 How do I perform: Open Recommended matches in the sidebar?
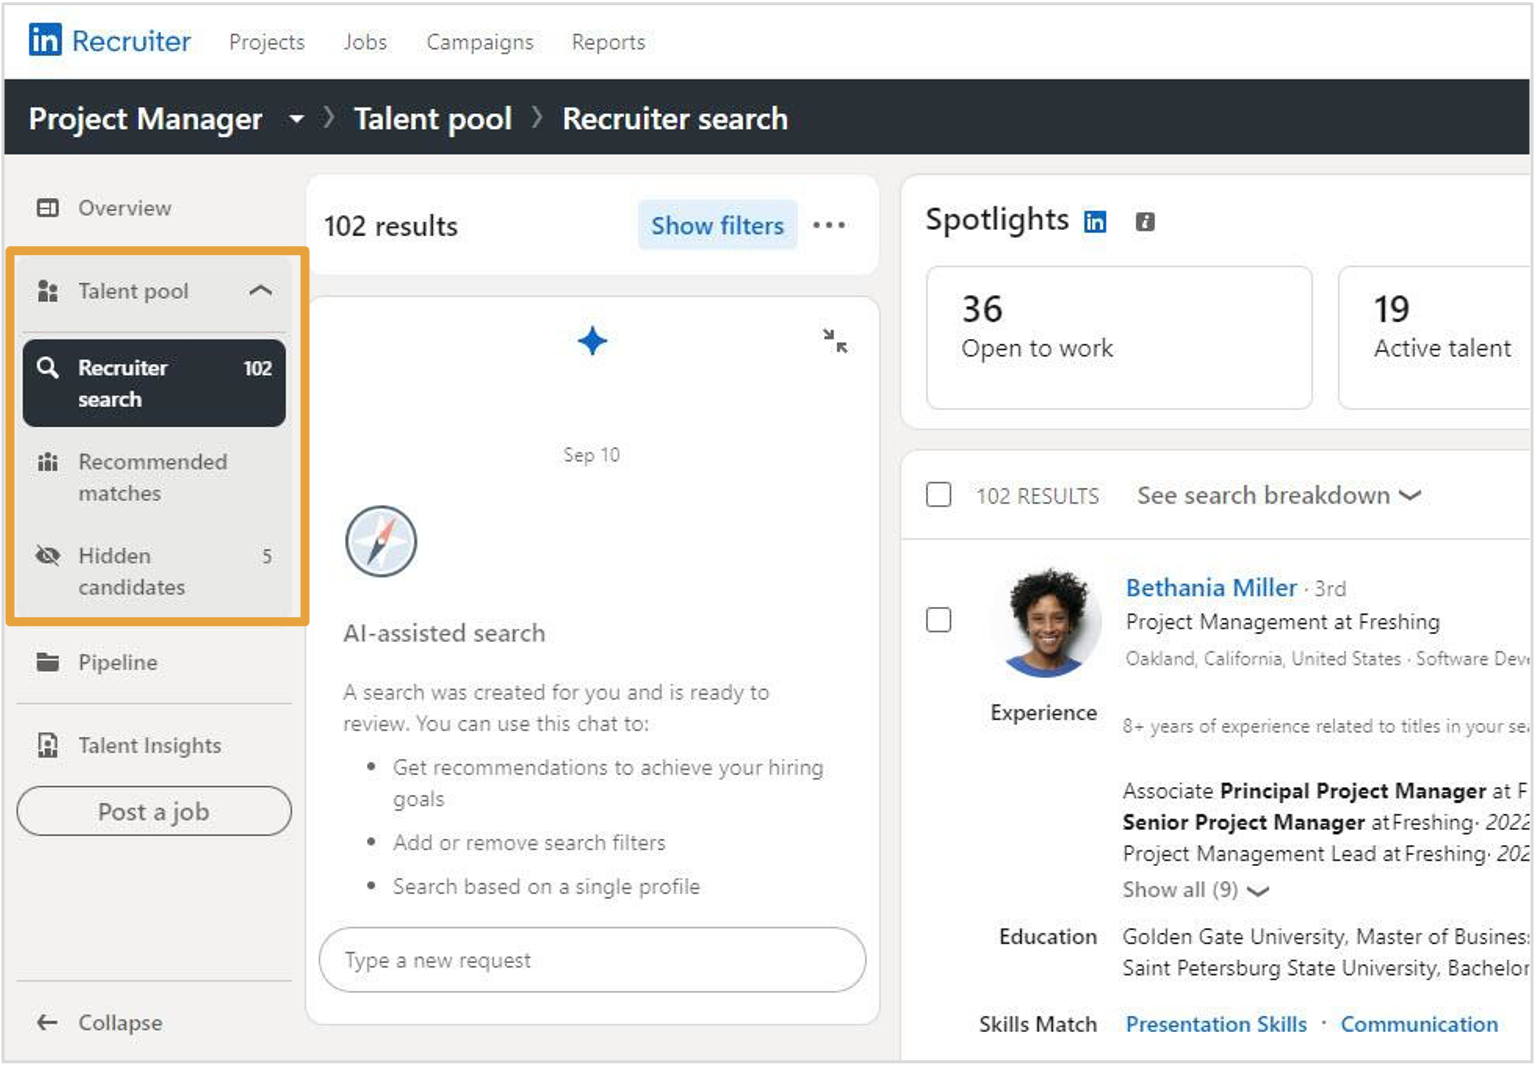click(x=154, y=477)
